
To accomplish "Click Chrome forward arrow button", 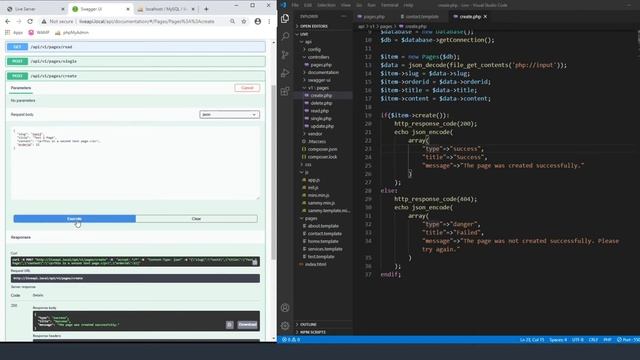I will click(19, 21).
